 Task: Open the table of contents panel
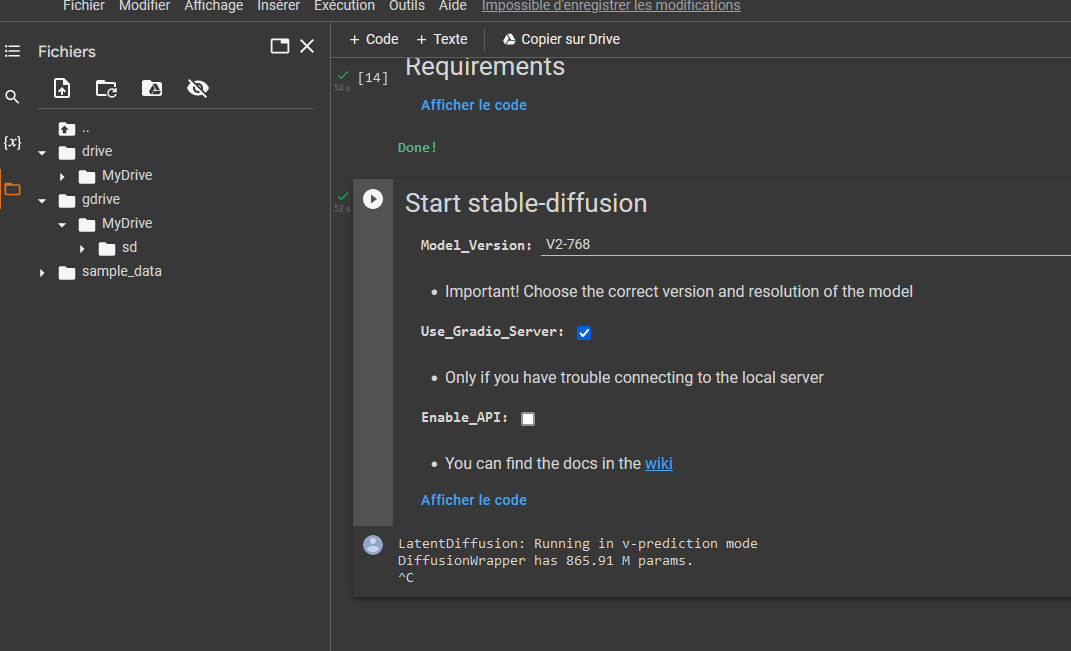coord(12,51)
